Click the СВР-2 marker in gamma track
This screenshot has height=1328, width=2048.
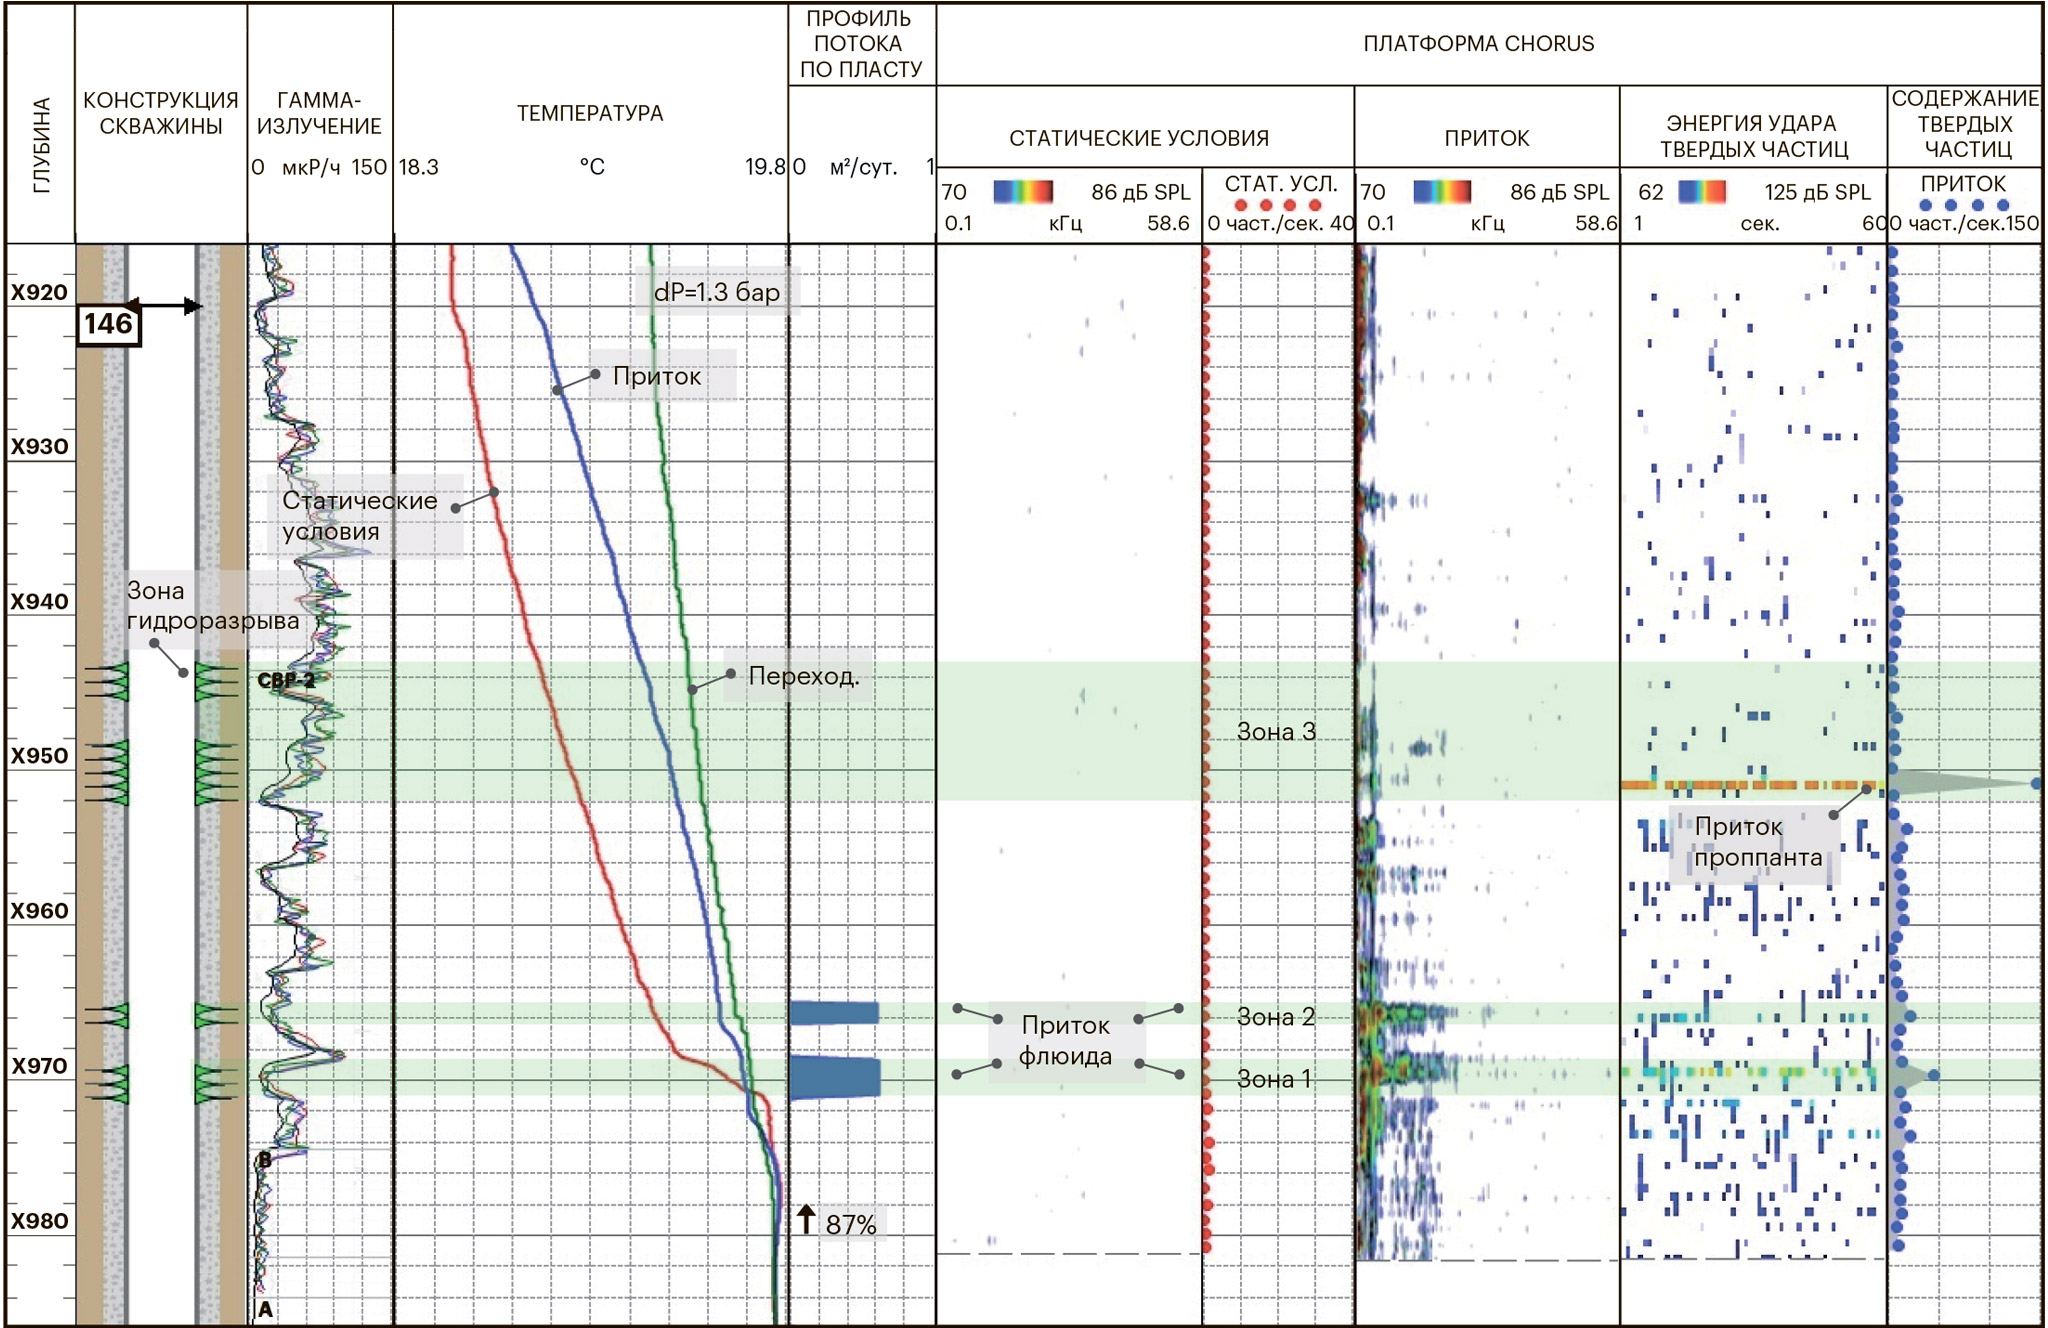coord(286,681)
